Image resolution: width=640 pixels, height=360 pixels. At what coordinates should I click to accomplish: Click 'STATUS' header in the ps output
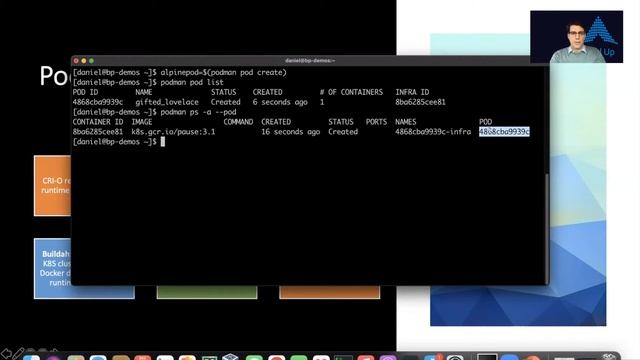pyautogui.click(x=341, y=122)
